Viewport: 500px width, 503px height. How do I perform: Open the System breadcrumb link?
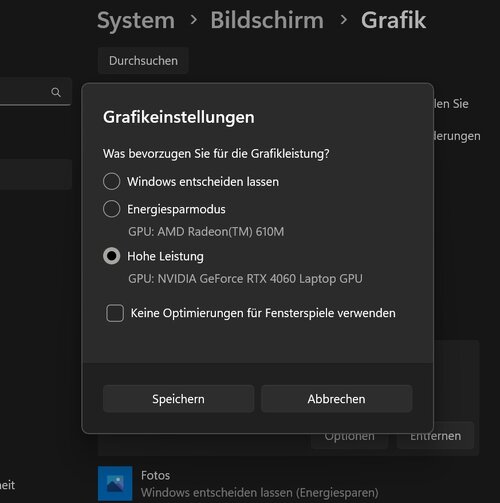click(x=136, y=21)
